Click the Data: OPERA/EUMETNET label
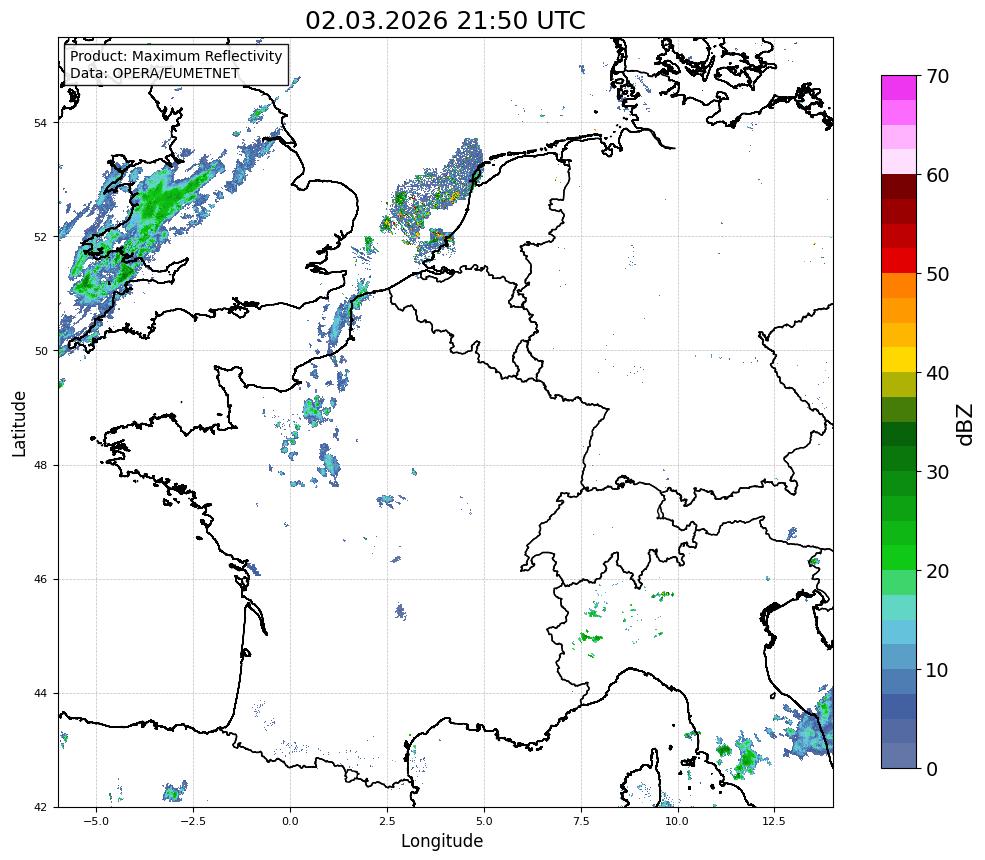Viewport: 985px width, 860px height. pos(155,73)
